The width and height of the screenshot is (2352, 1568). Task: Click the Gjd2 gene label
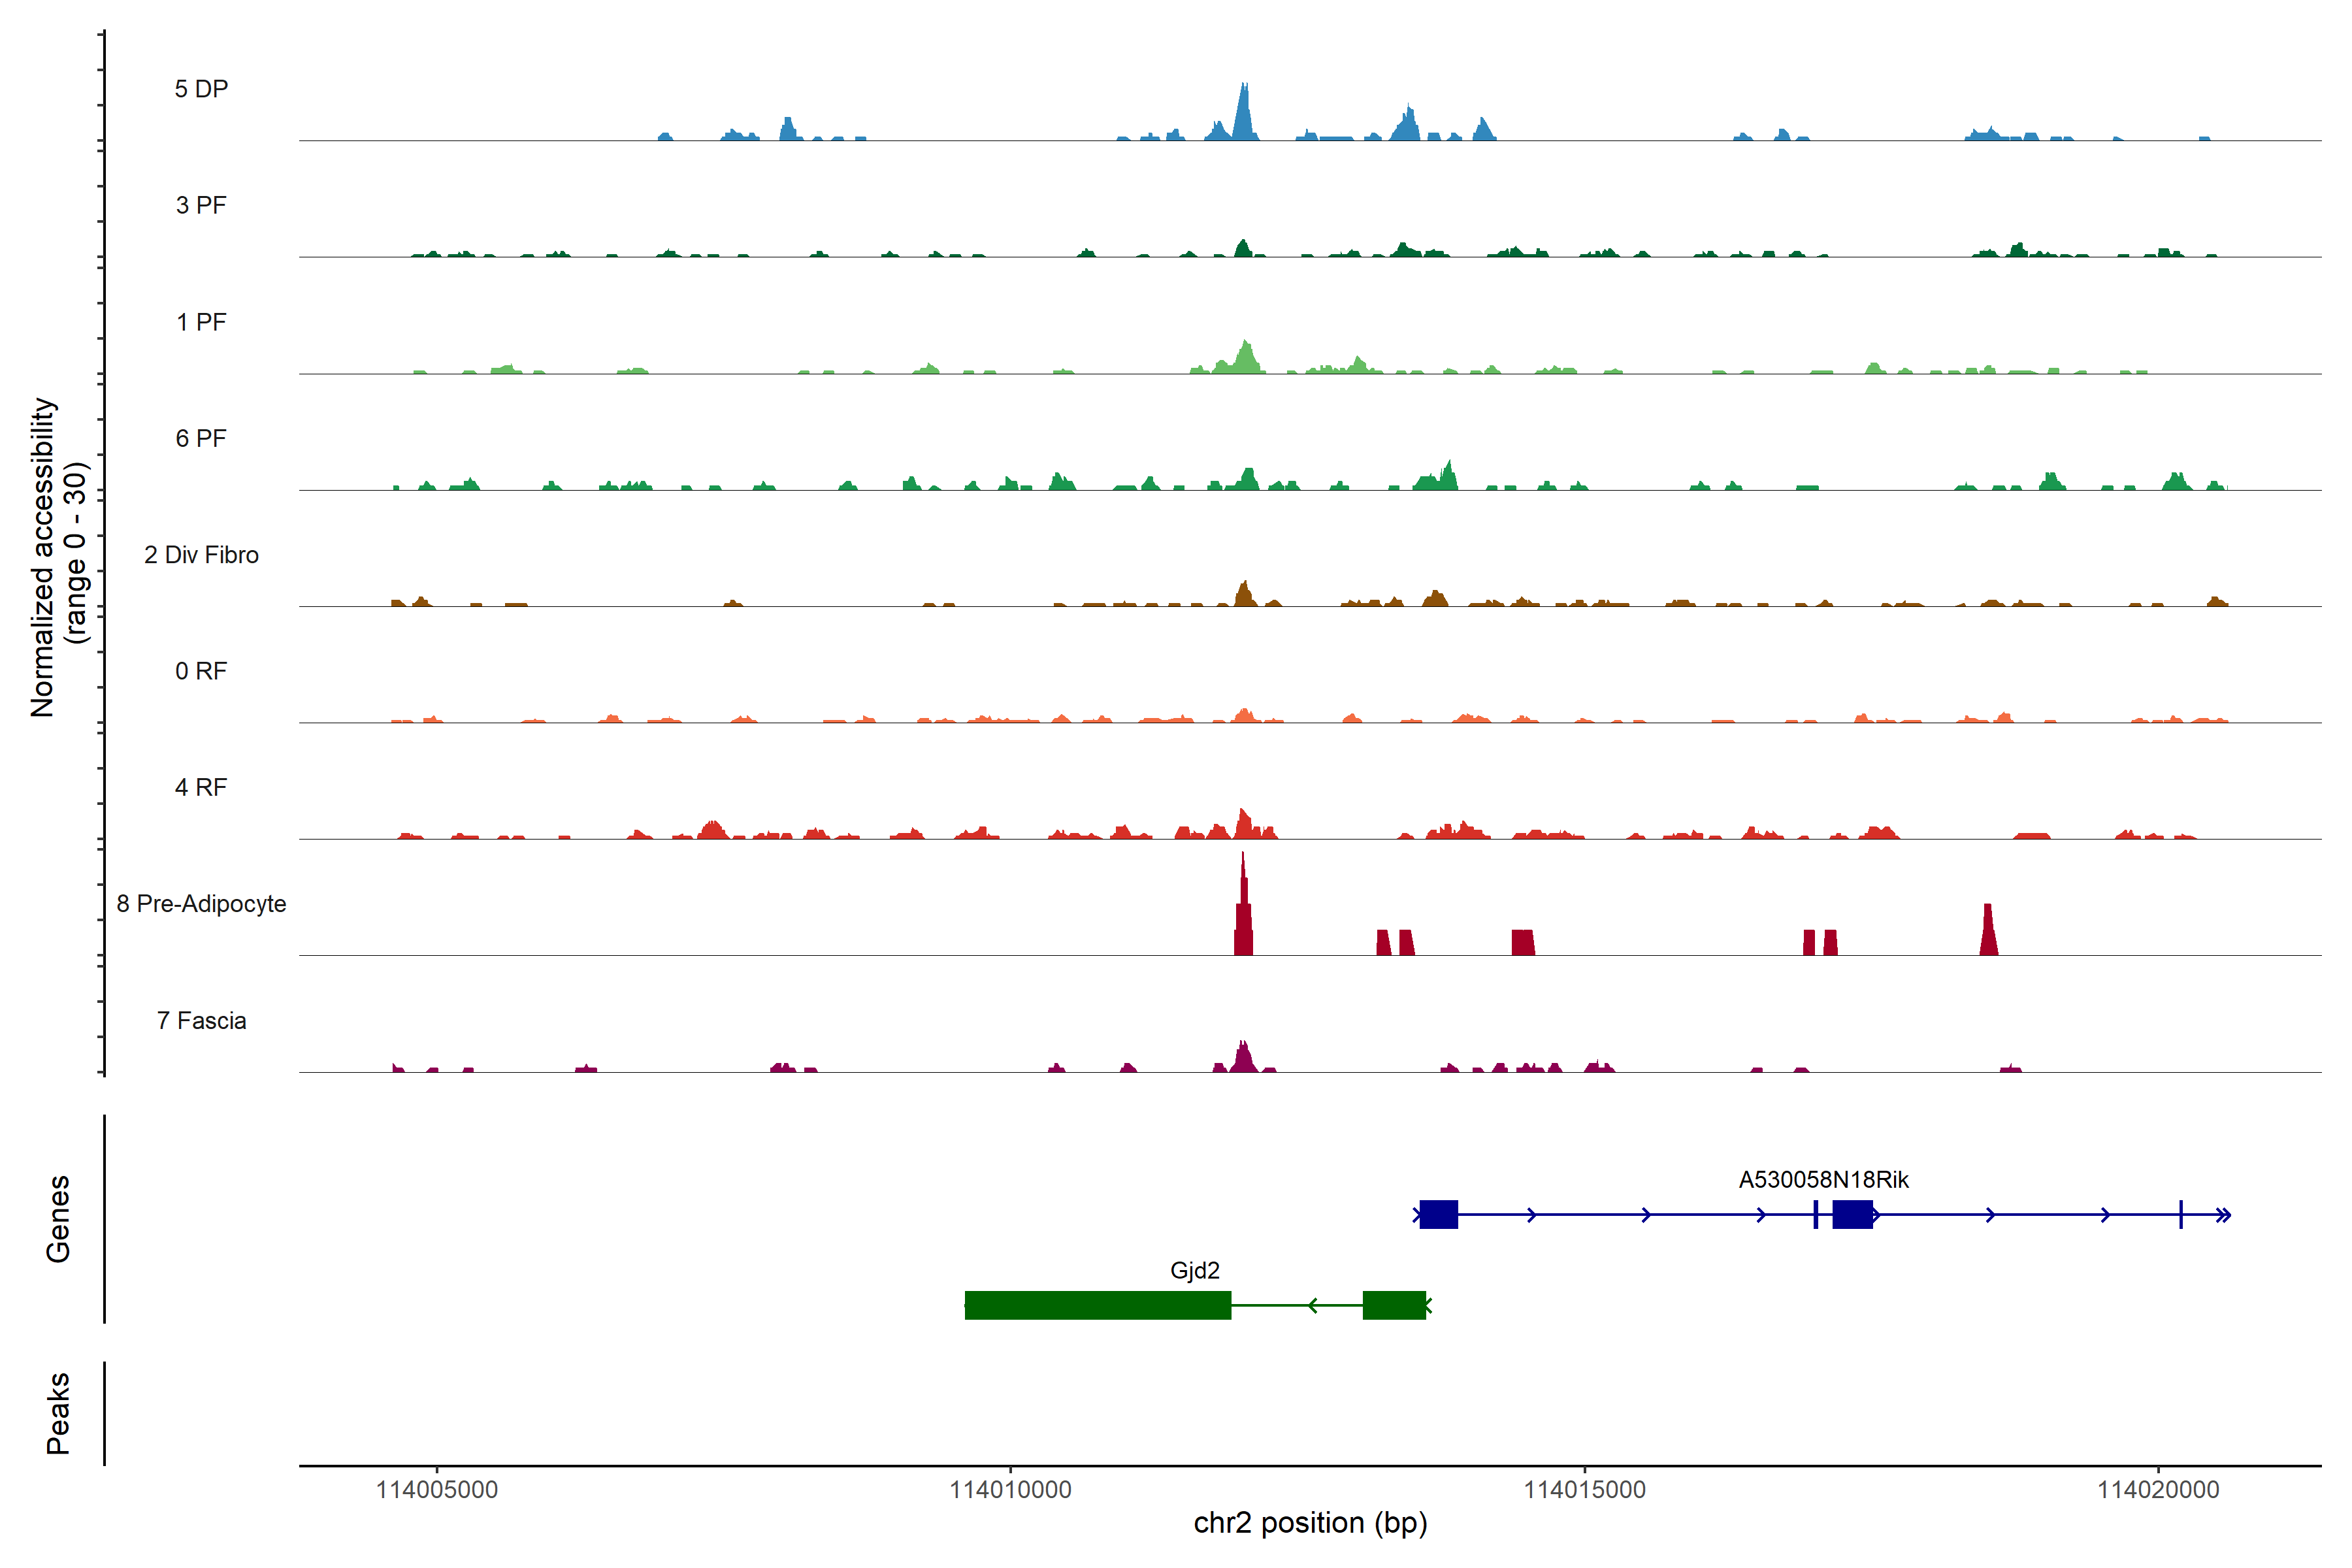coord(1194,1270)
